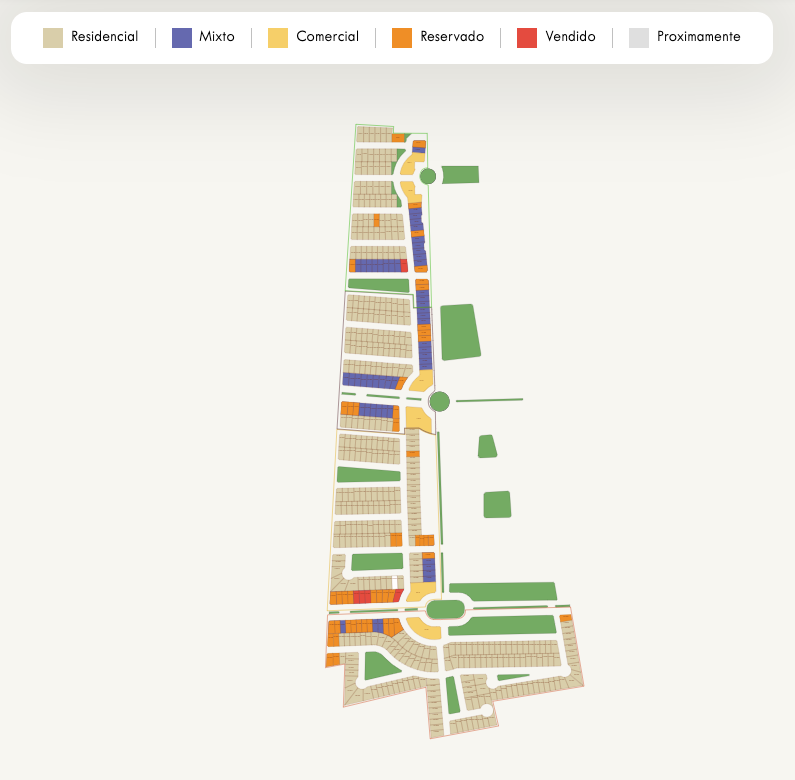Select the Comercial legend label
Image resolution: width=795 pixels, height=780 pixels.
pos(328,37)
